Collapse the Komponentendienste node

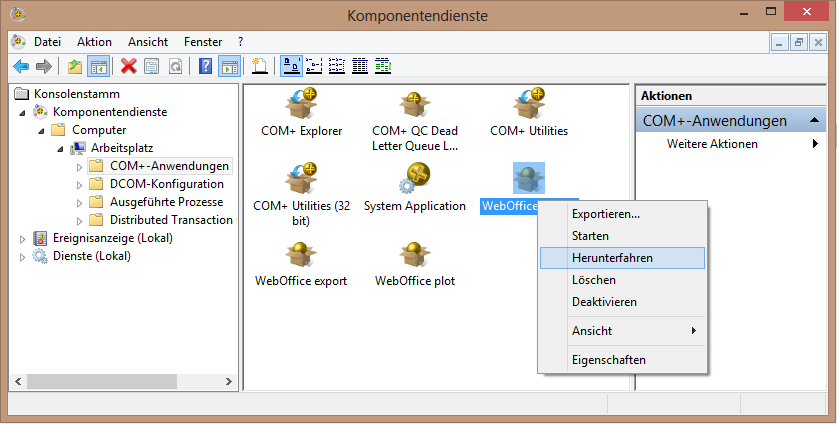(22, 113)
